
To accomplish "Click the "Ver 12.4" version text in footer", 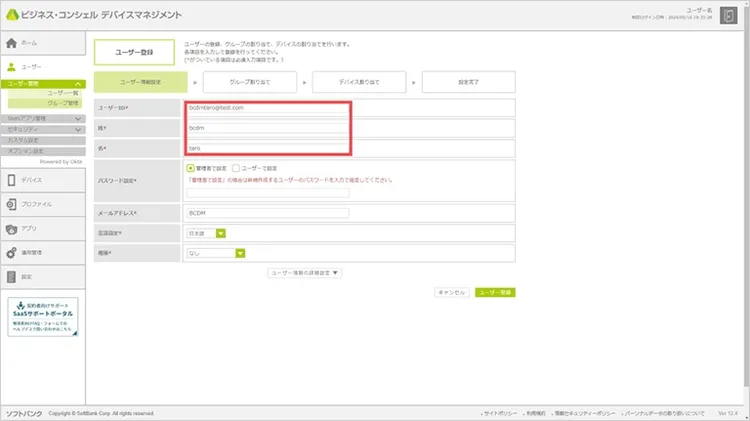I will [x=728, y=413].
